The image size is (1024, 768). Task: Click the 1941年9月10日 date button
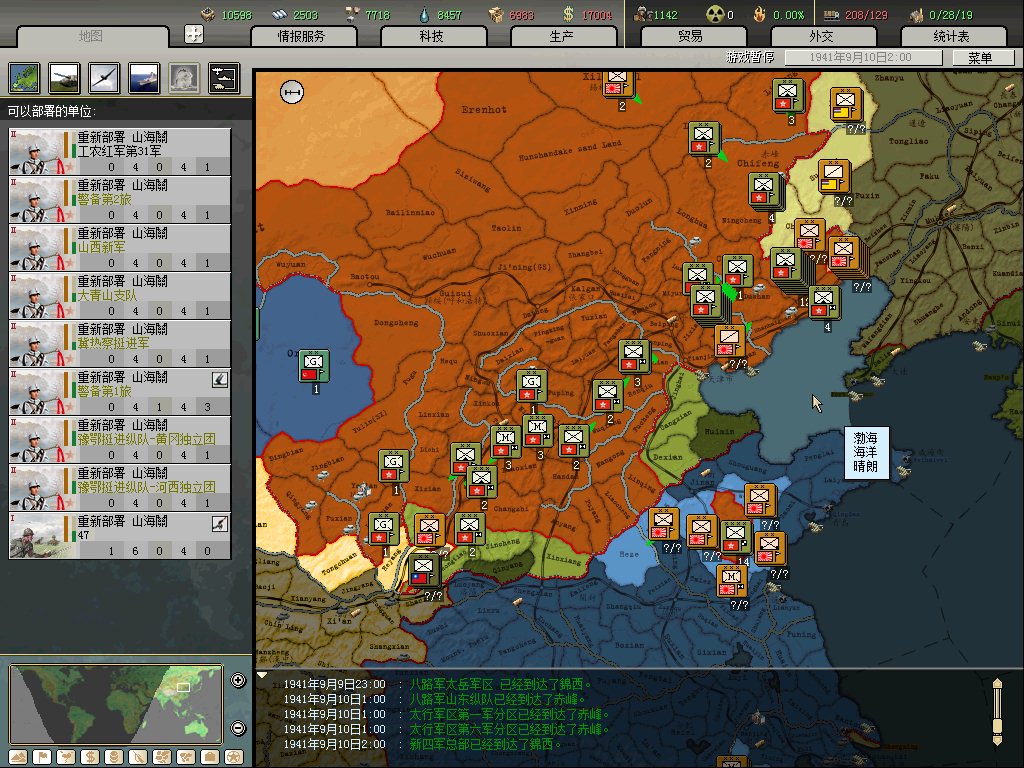(x=862, y=58)
